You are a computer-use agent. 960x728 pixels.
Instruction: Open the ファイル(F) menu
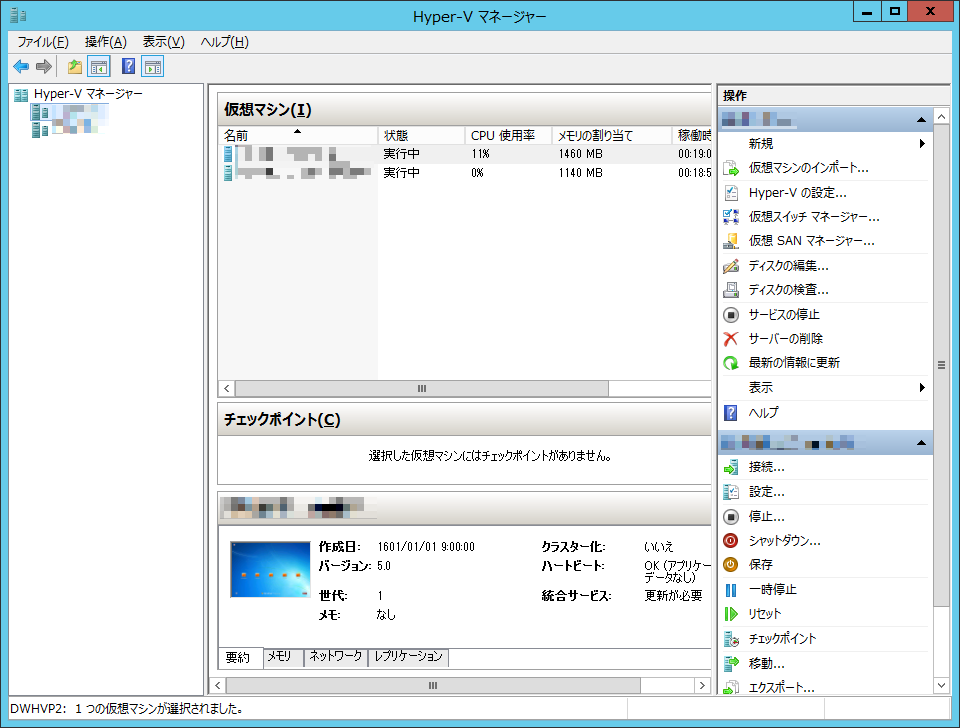43,42
